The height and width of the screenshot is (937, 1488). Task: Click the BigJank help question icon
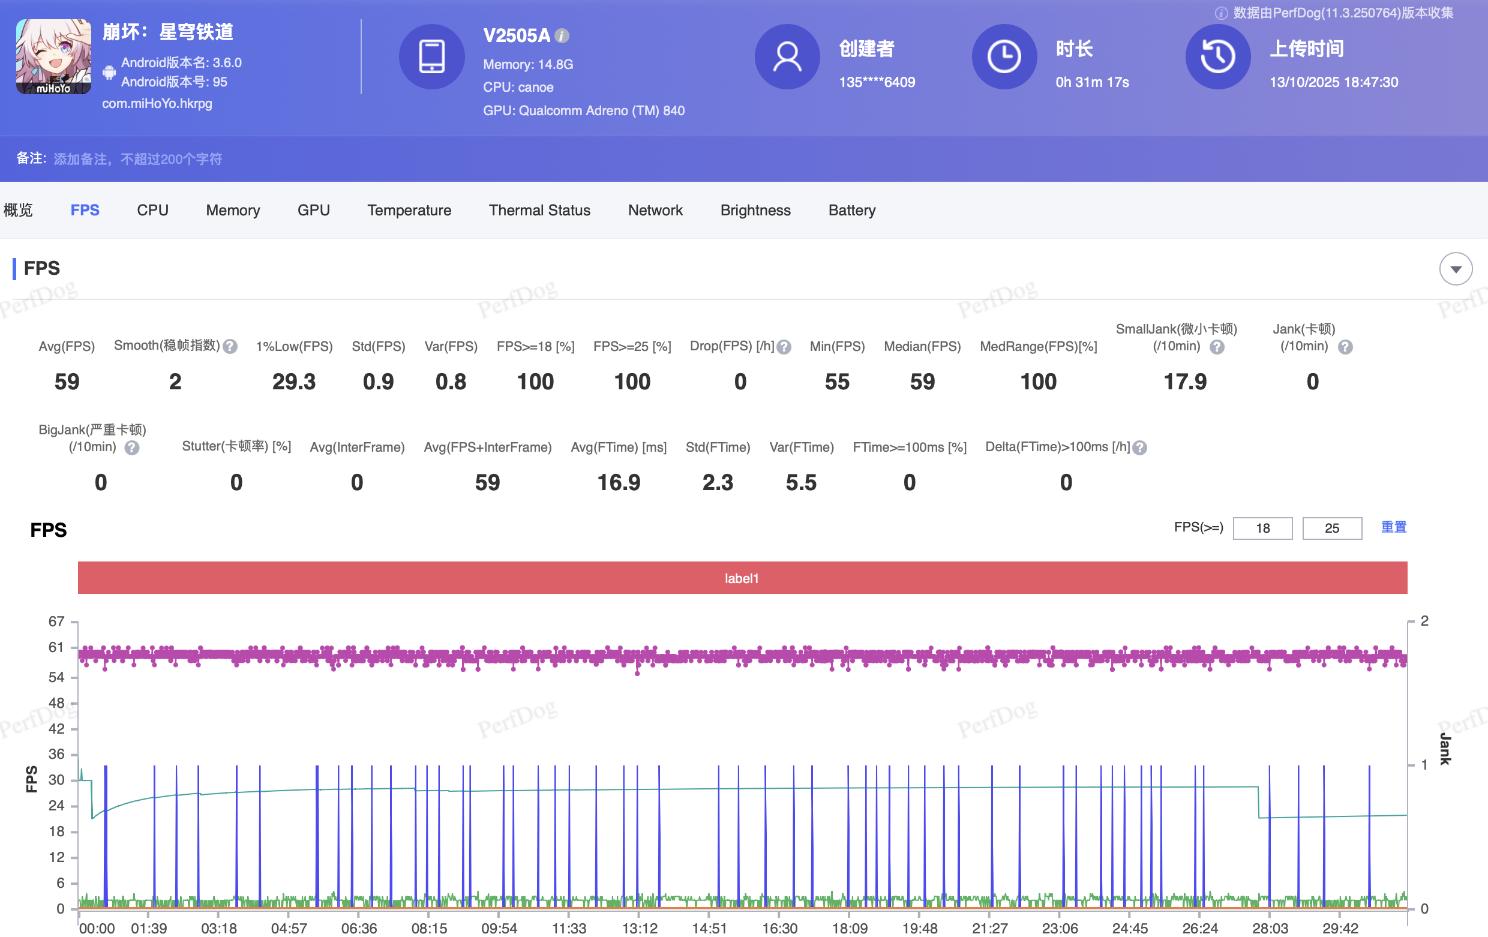click(132, 448)
